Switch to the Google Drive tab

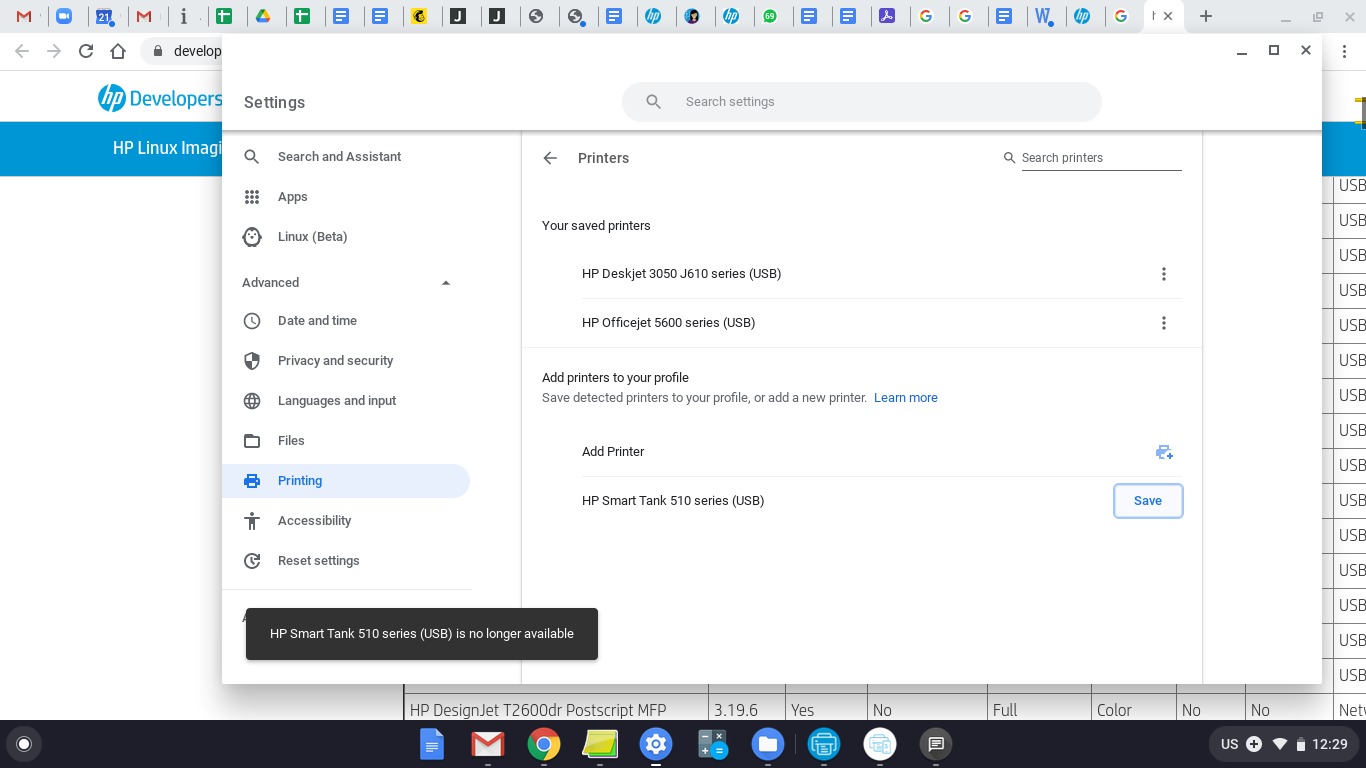tap(262, 16)
